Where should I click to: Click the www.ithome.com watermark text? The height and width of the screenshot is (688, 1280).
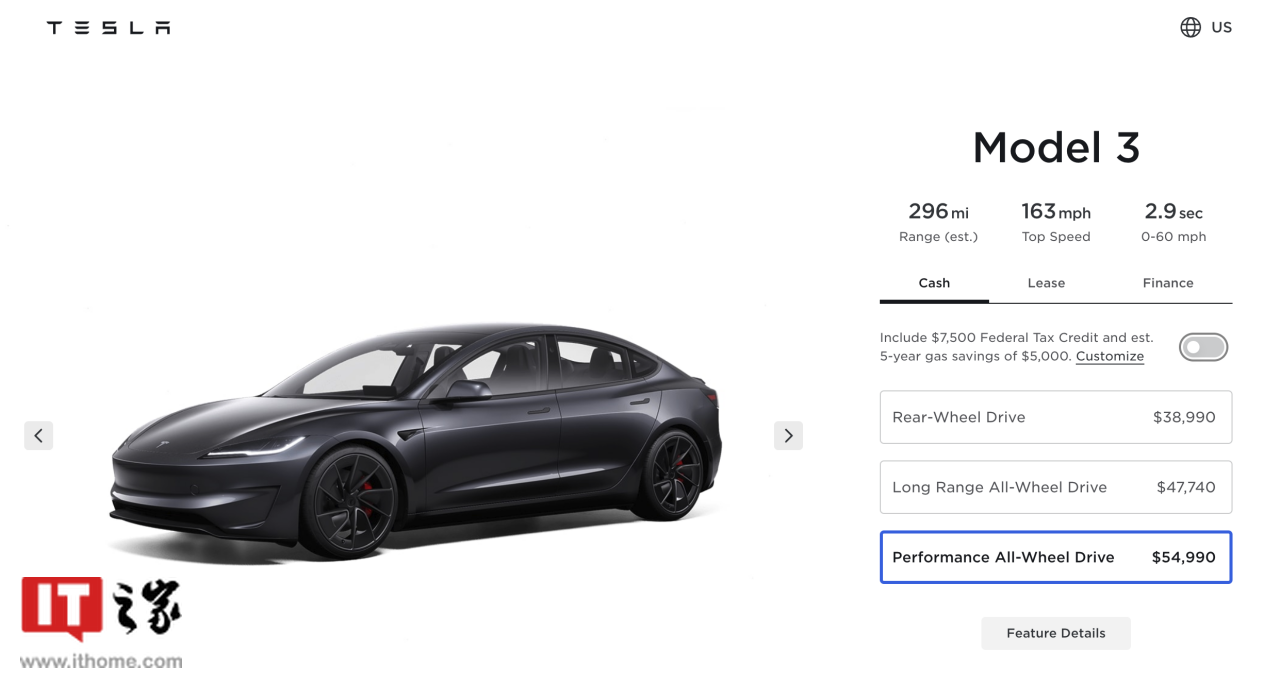101,661
